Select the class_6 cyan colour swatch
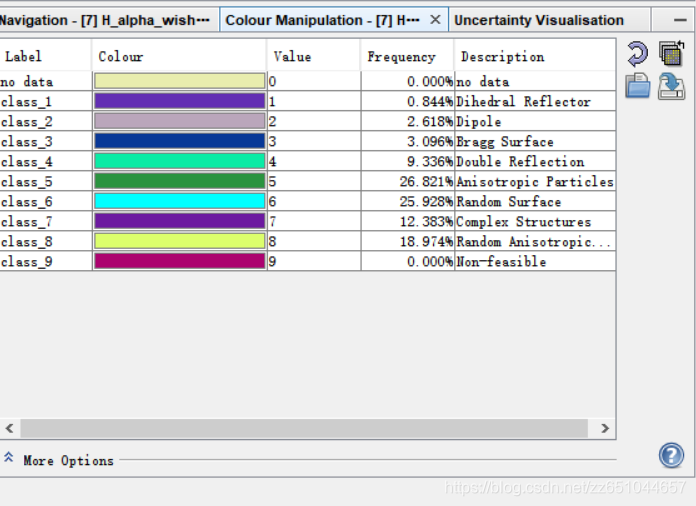This screenshot has width=696, height=506. (180, 201)
